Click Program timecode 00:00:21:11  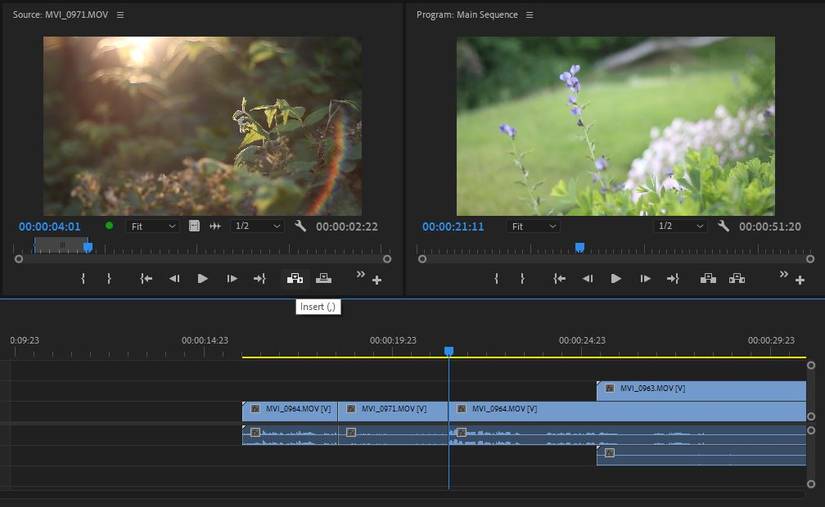point(452,227)
